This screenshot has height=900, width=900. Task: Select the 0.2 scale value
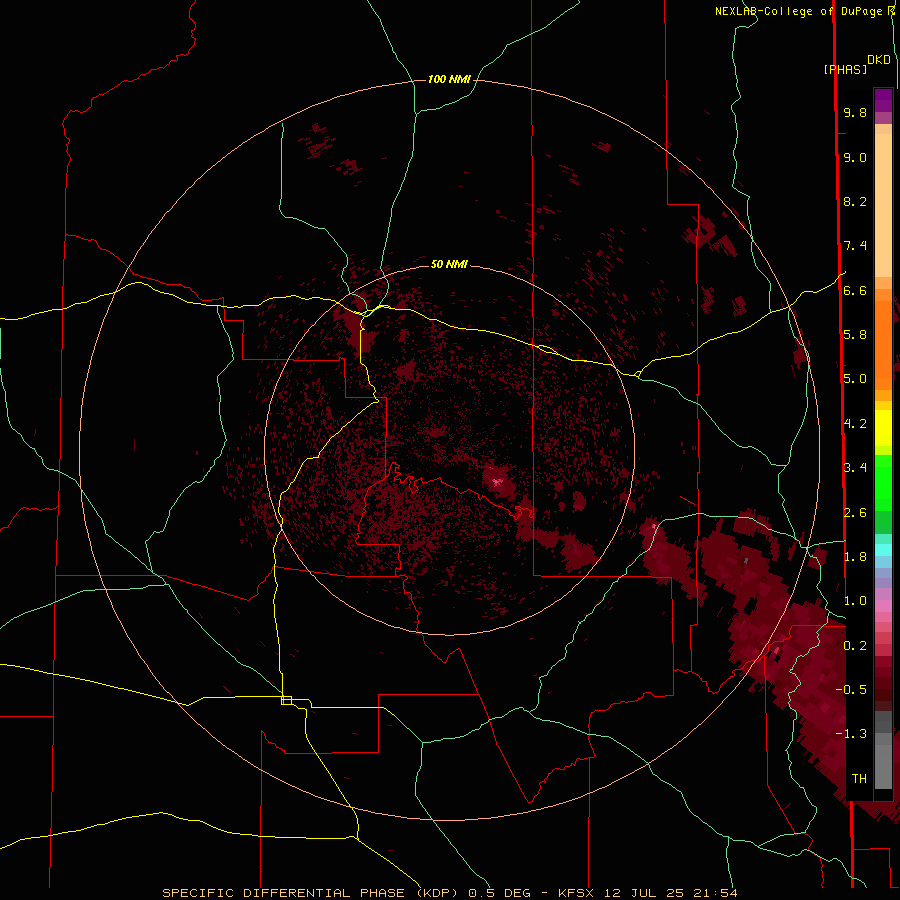855,645
